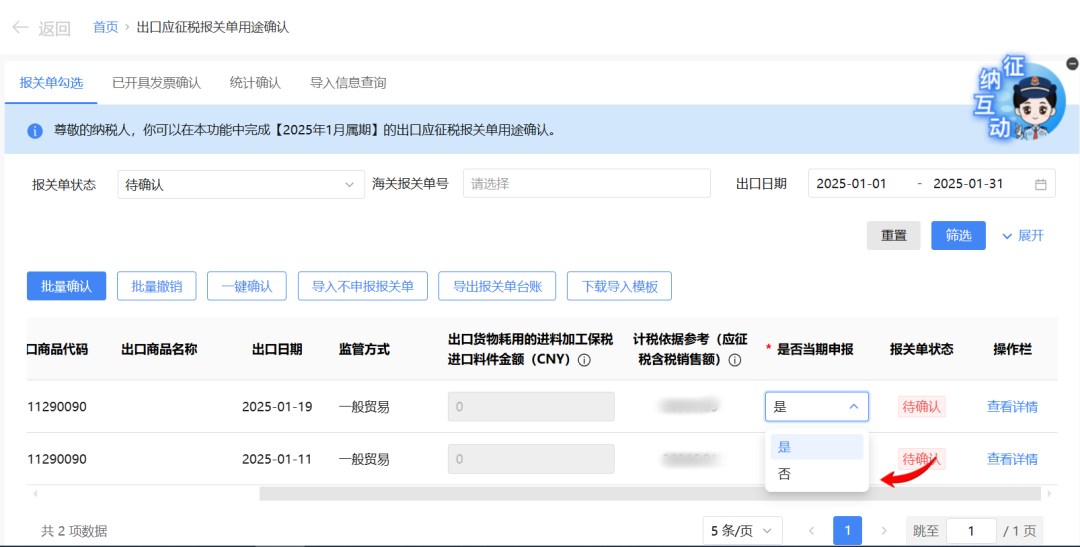Go to previous page arrow
Screen dimensions: 1080x547
[x=811, y=530]
